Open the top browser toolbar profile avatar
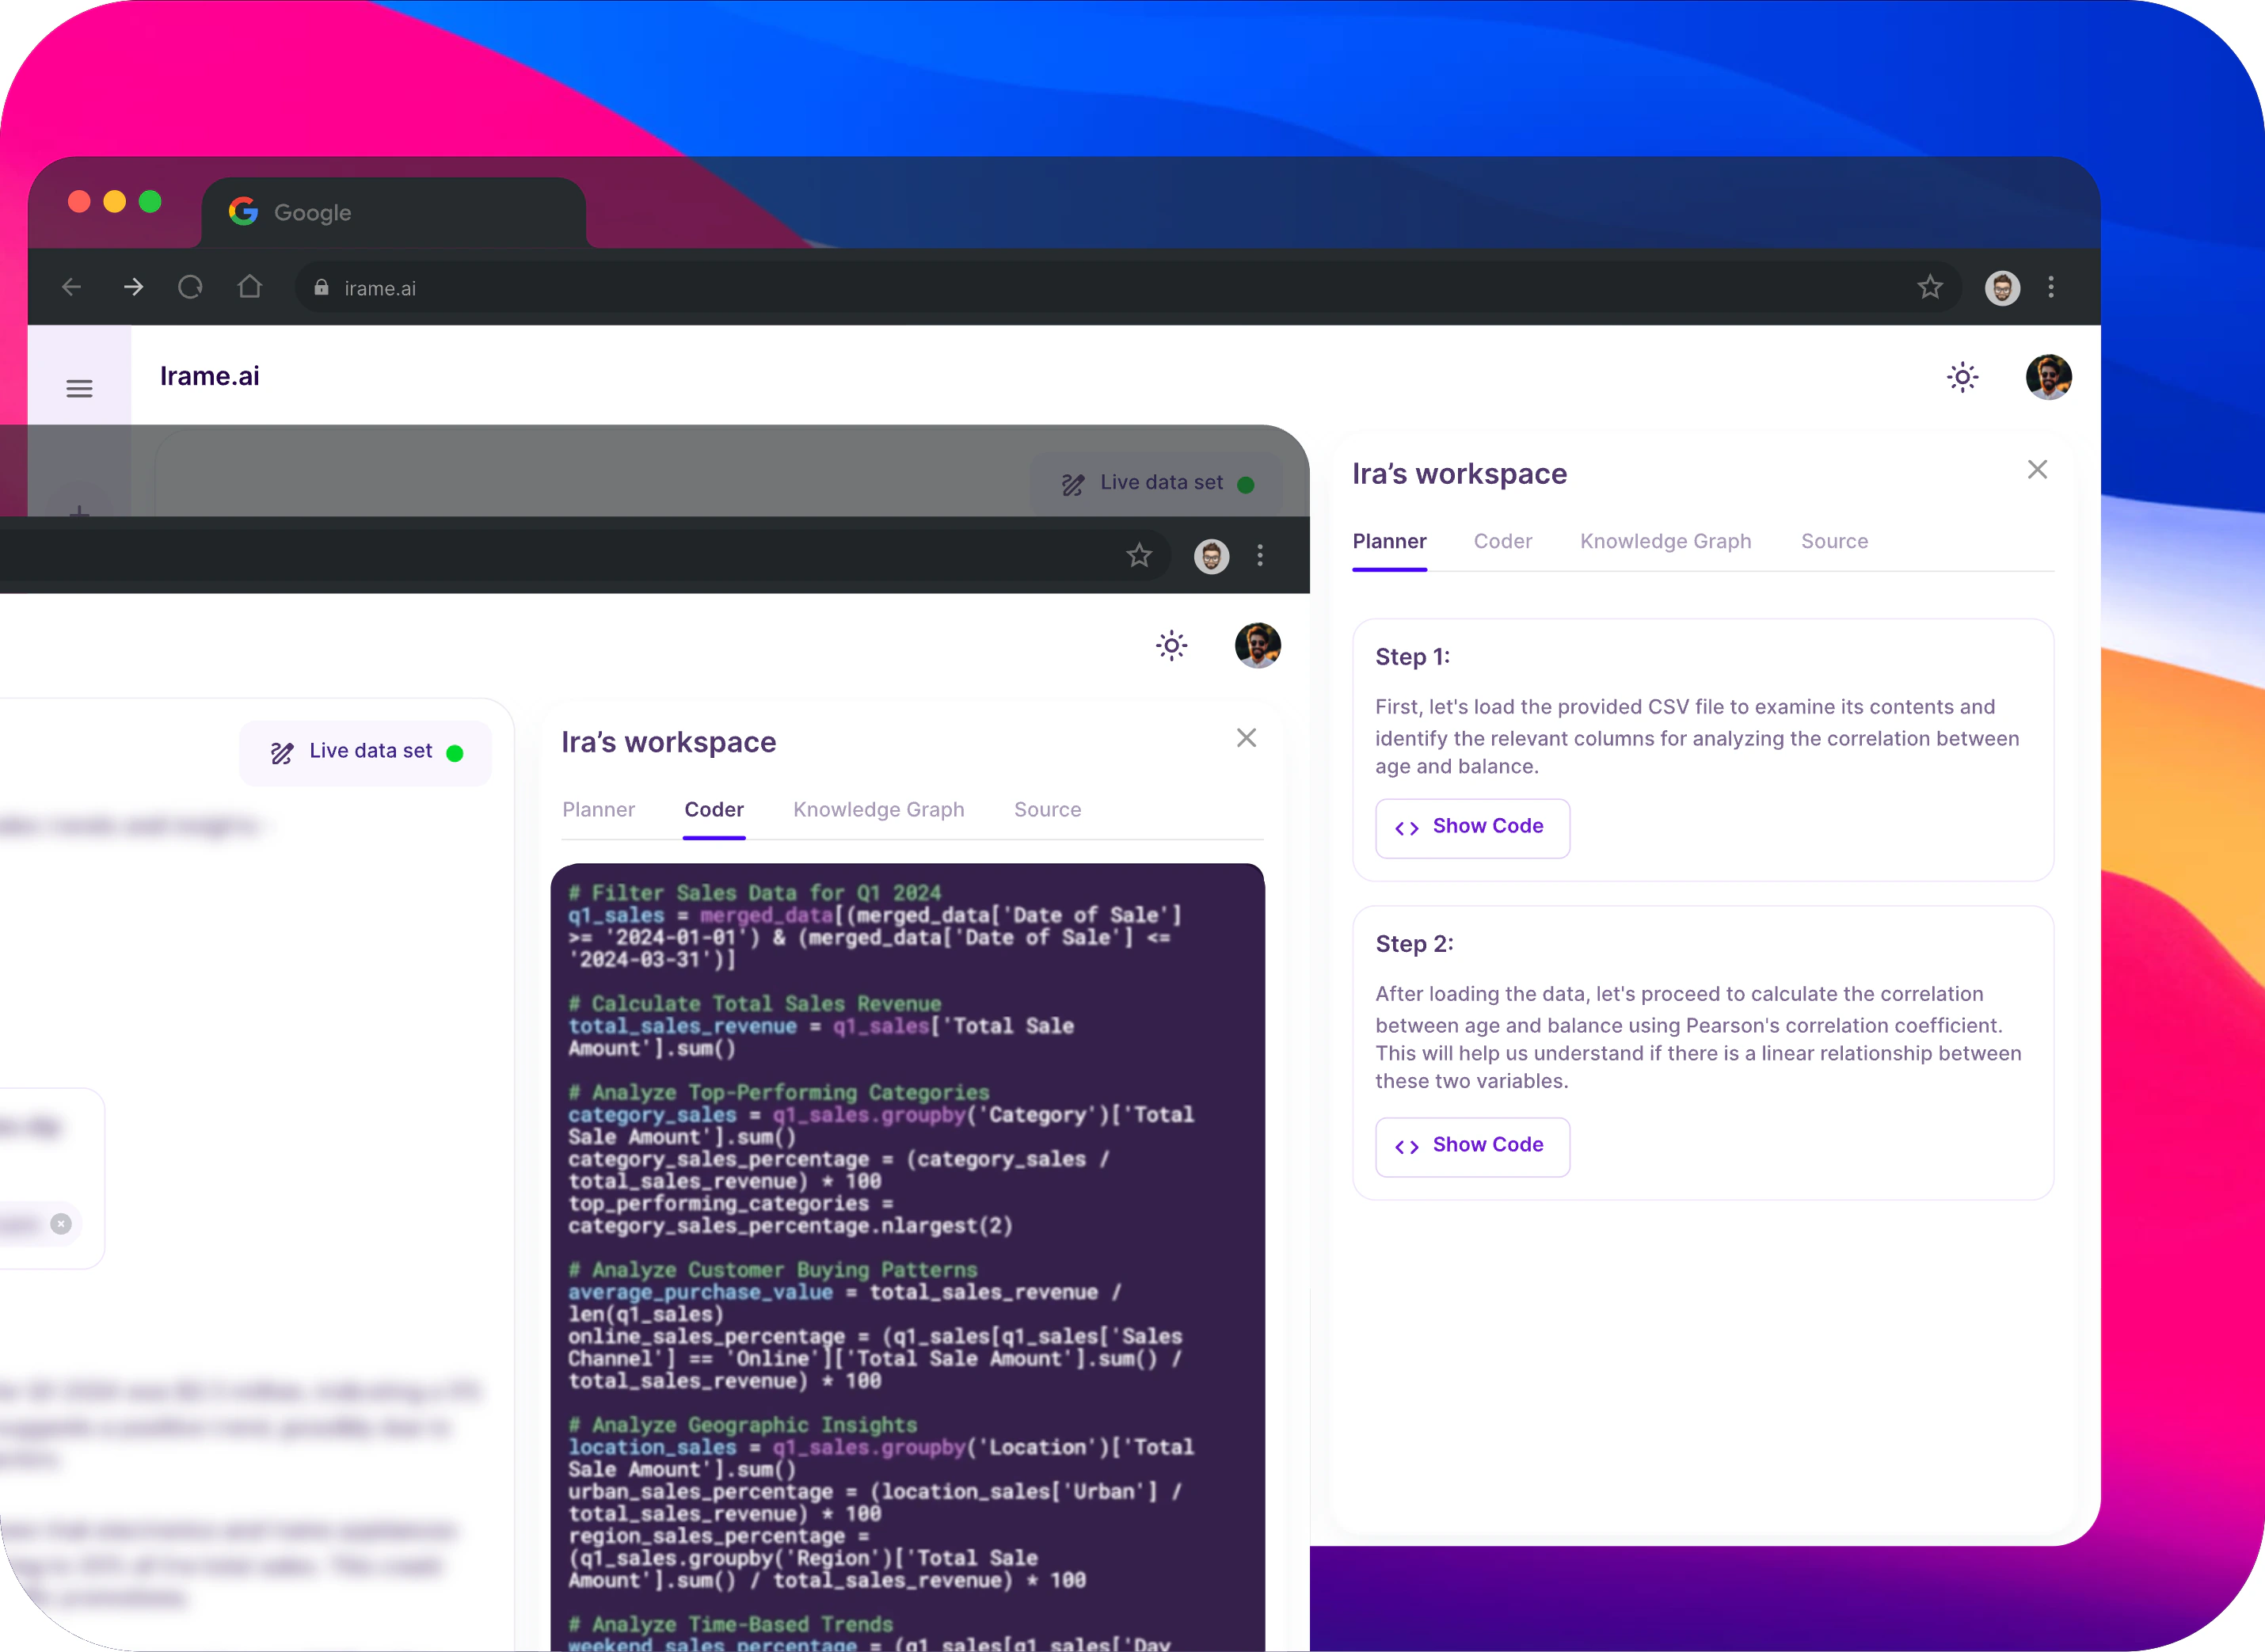Viewport: 2265px width, 1652px height. (2002, 288)
